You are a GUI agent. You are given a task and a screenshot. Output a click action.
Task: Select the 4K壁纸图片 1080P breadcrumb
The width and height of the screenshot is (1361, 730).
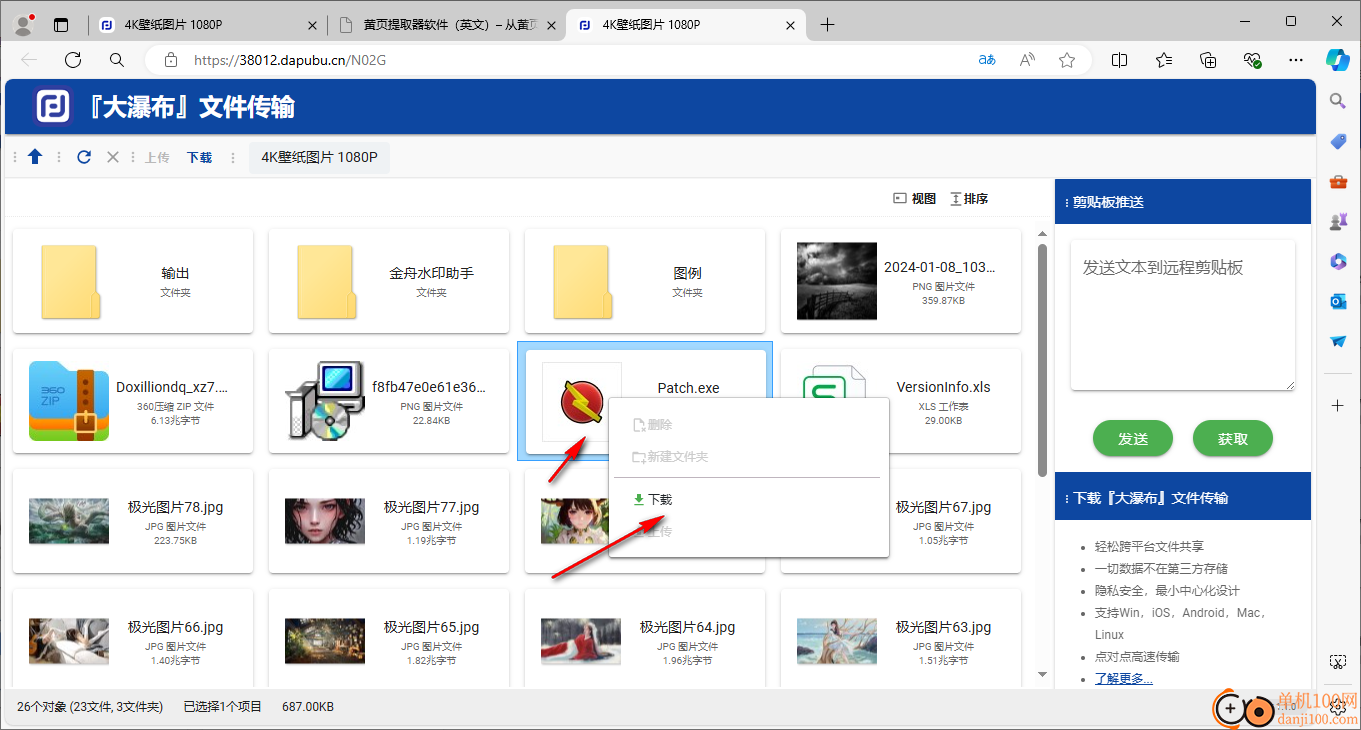tap(319, 157)
